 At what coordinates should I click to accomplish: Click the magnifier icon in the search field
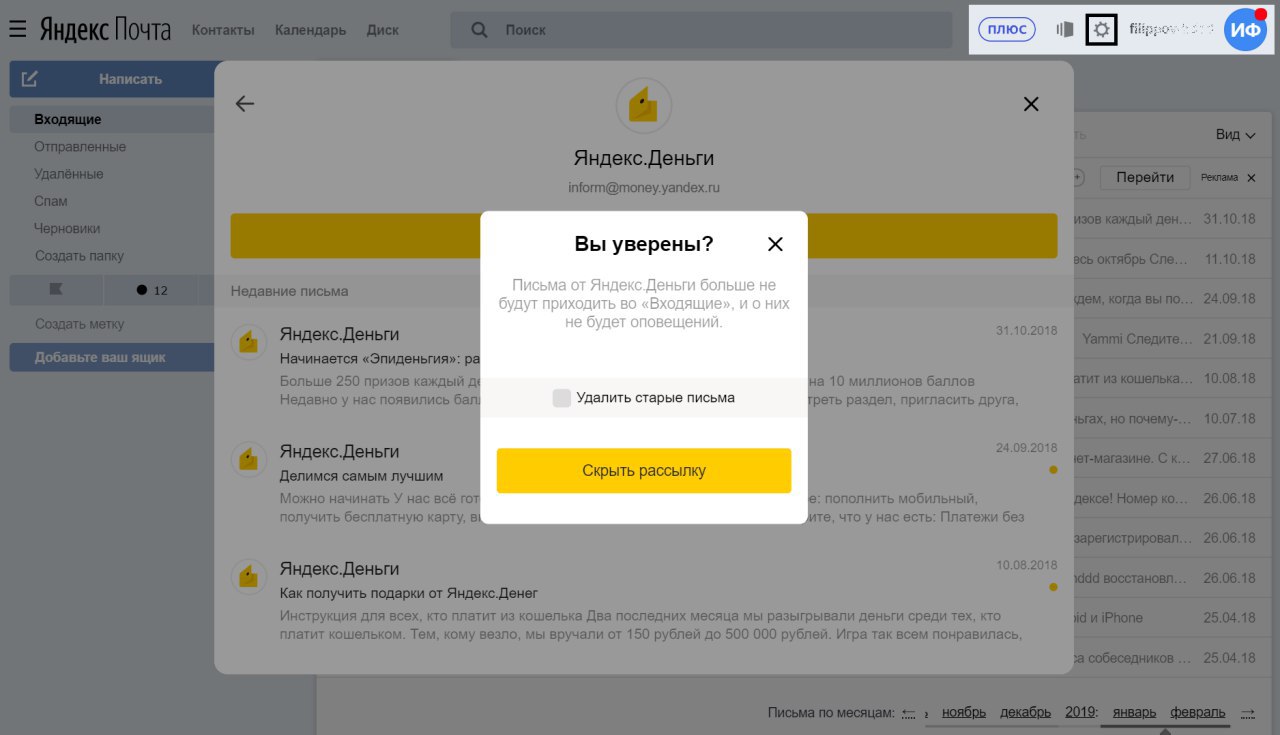click(479, 30)
